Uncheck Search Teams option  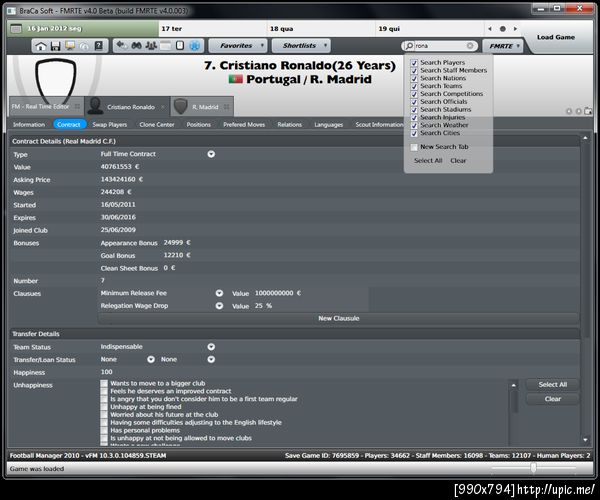[414, 86]
